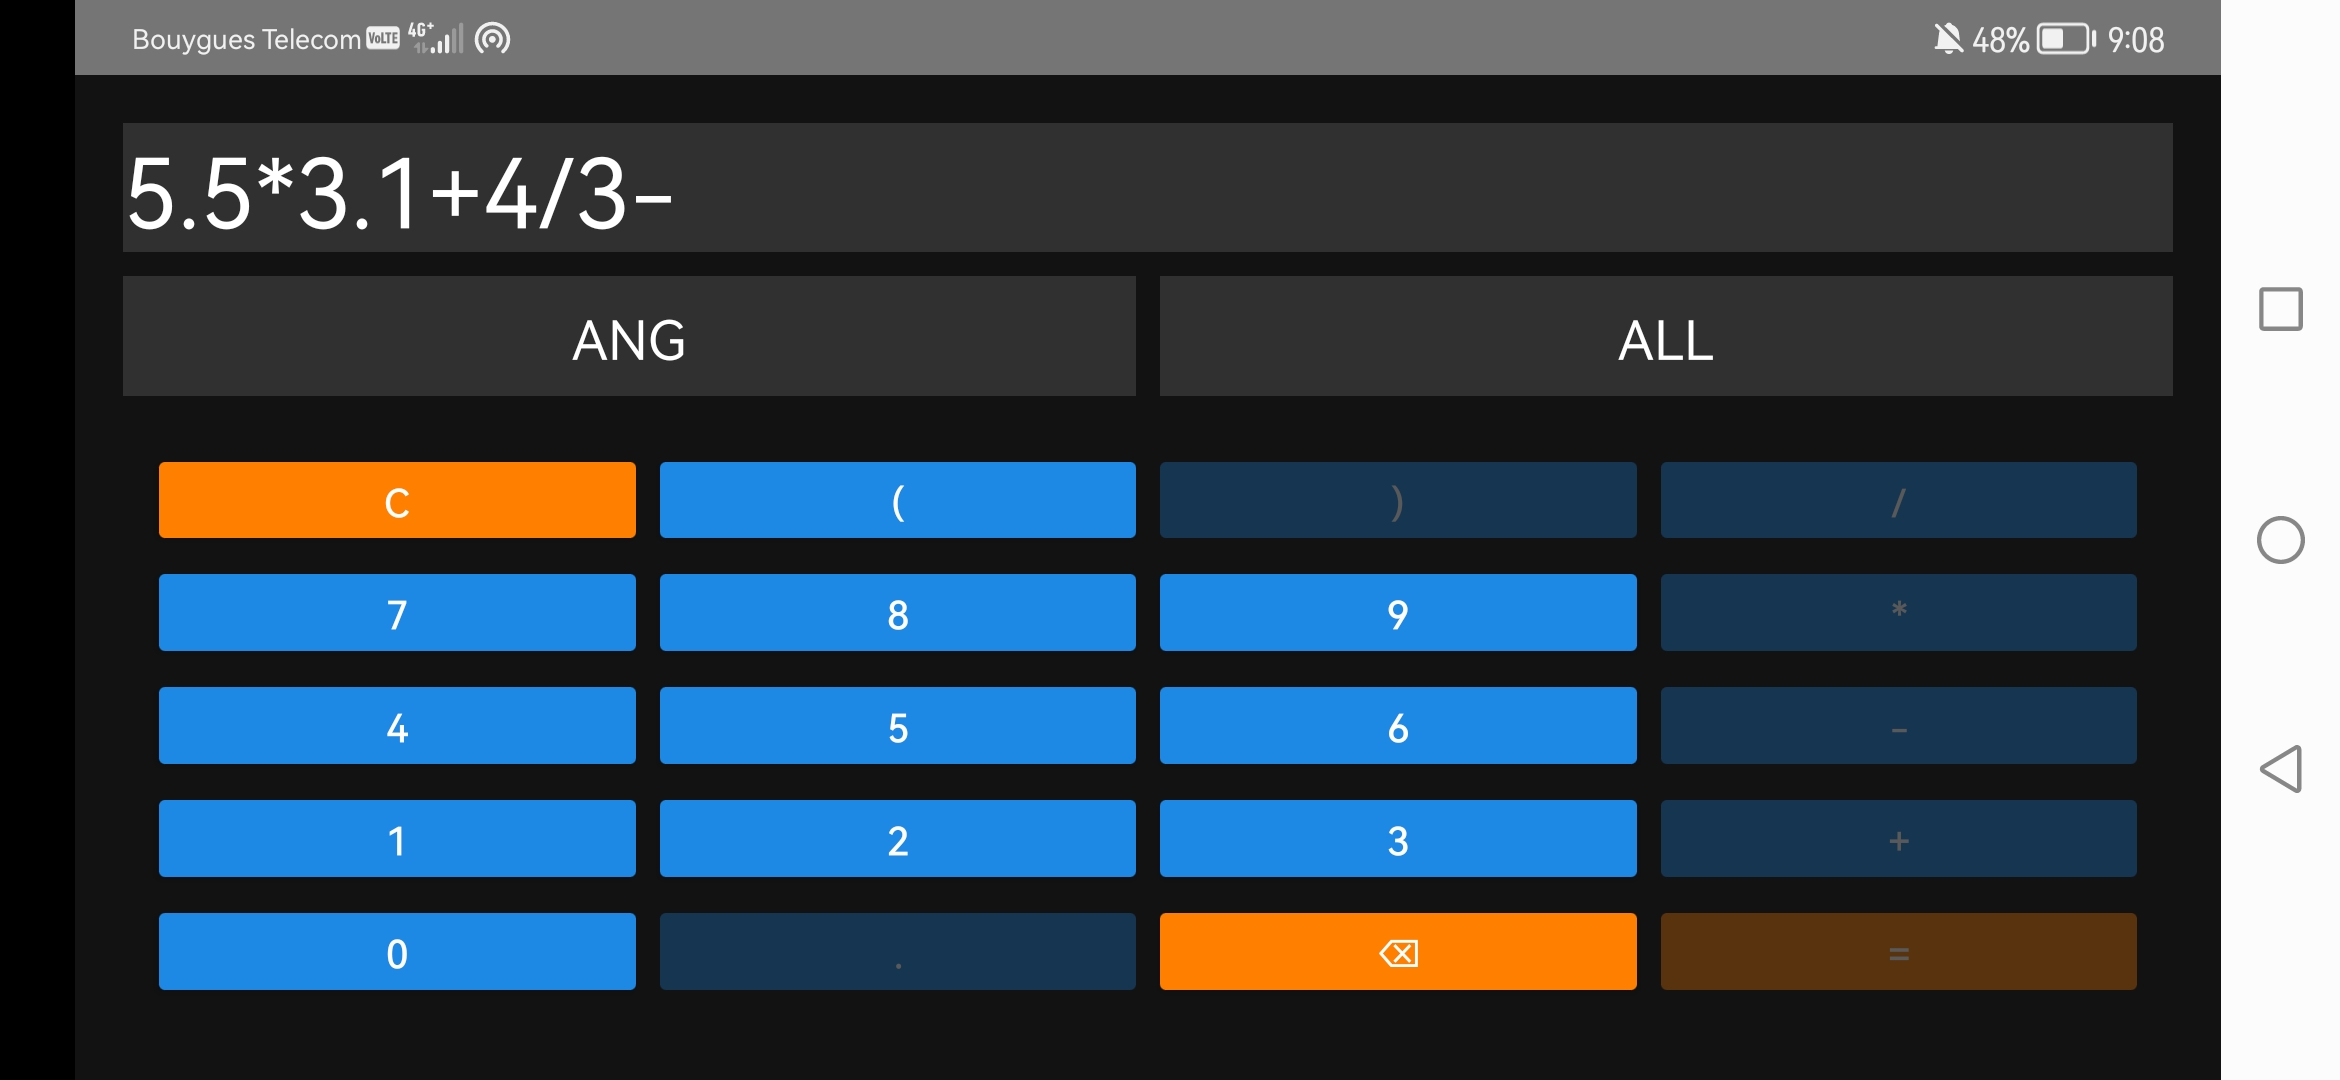Toggle the ANG angle mode button
Viewport: 2340px width, 1080px height.
click(629, 337)
